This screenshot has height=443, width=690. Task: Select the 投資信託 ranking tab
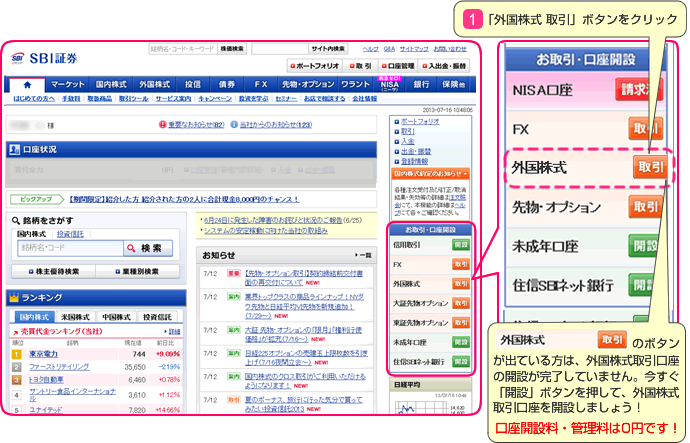pyautogui.click(x=158, y=317)
